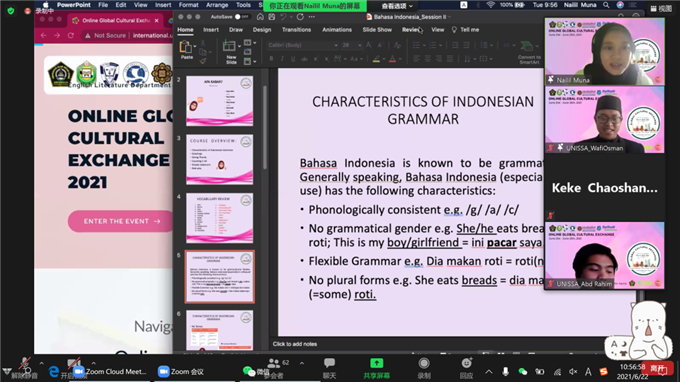The image size is (680, 382).
Task: Open the font color dropdown arrow
Action: [x=400, y=59]
